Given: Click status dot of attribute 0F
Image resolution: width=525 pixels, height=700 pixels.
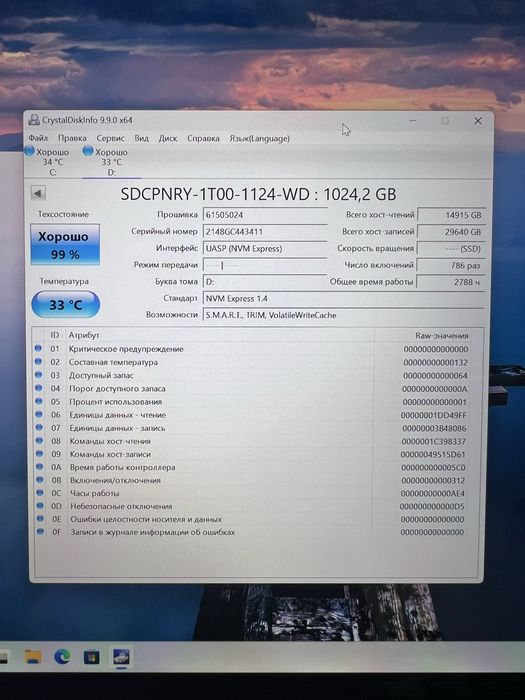Looking at the screenshot, I should coord(41,531).
